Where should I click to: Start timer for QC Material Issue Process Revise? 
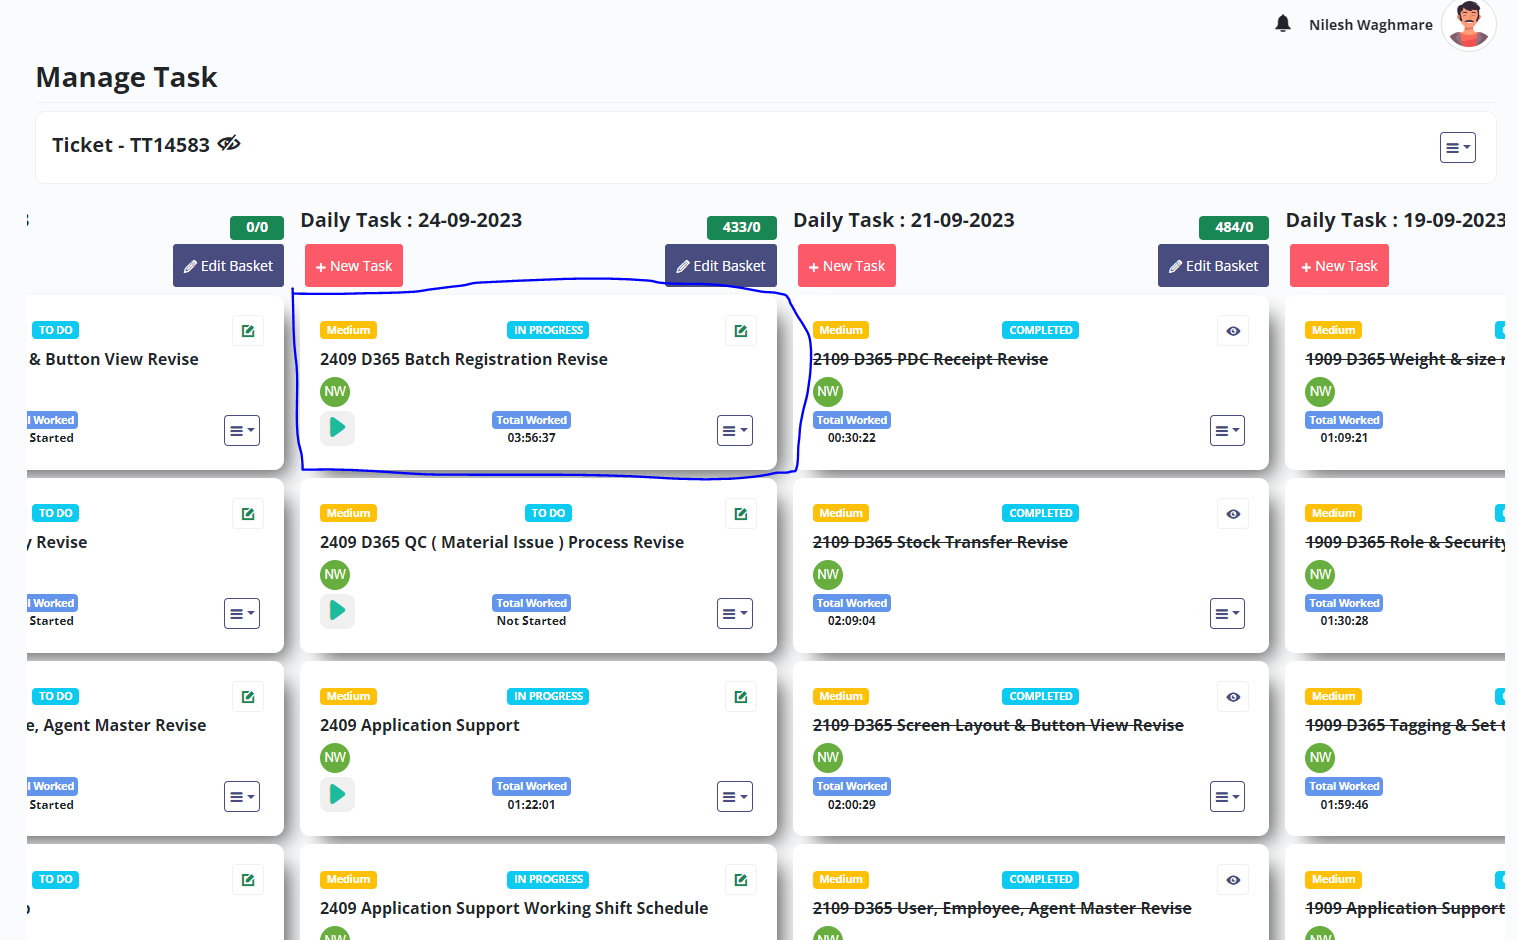[337, 610]
